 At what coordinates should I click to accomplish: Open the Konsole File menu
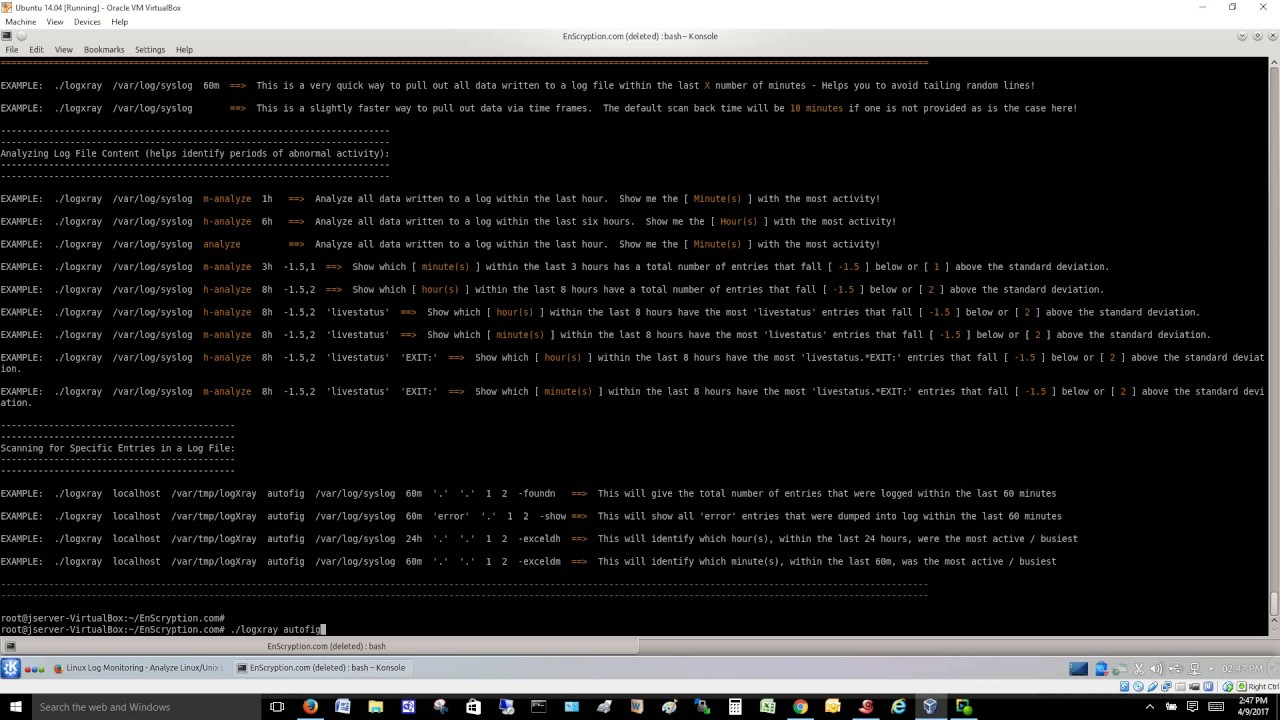coord(12,49)
